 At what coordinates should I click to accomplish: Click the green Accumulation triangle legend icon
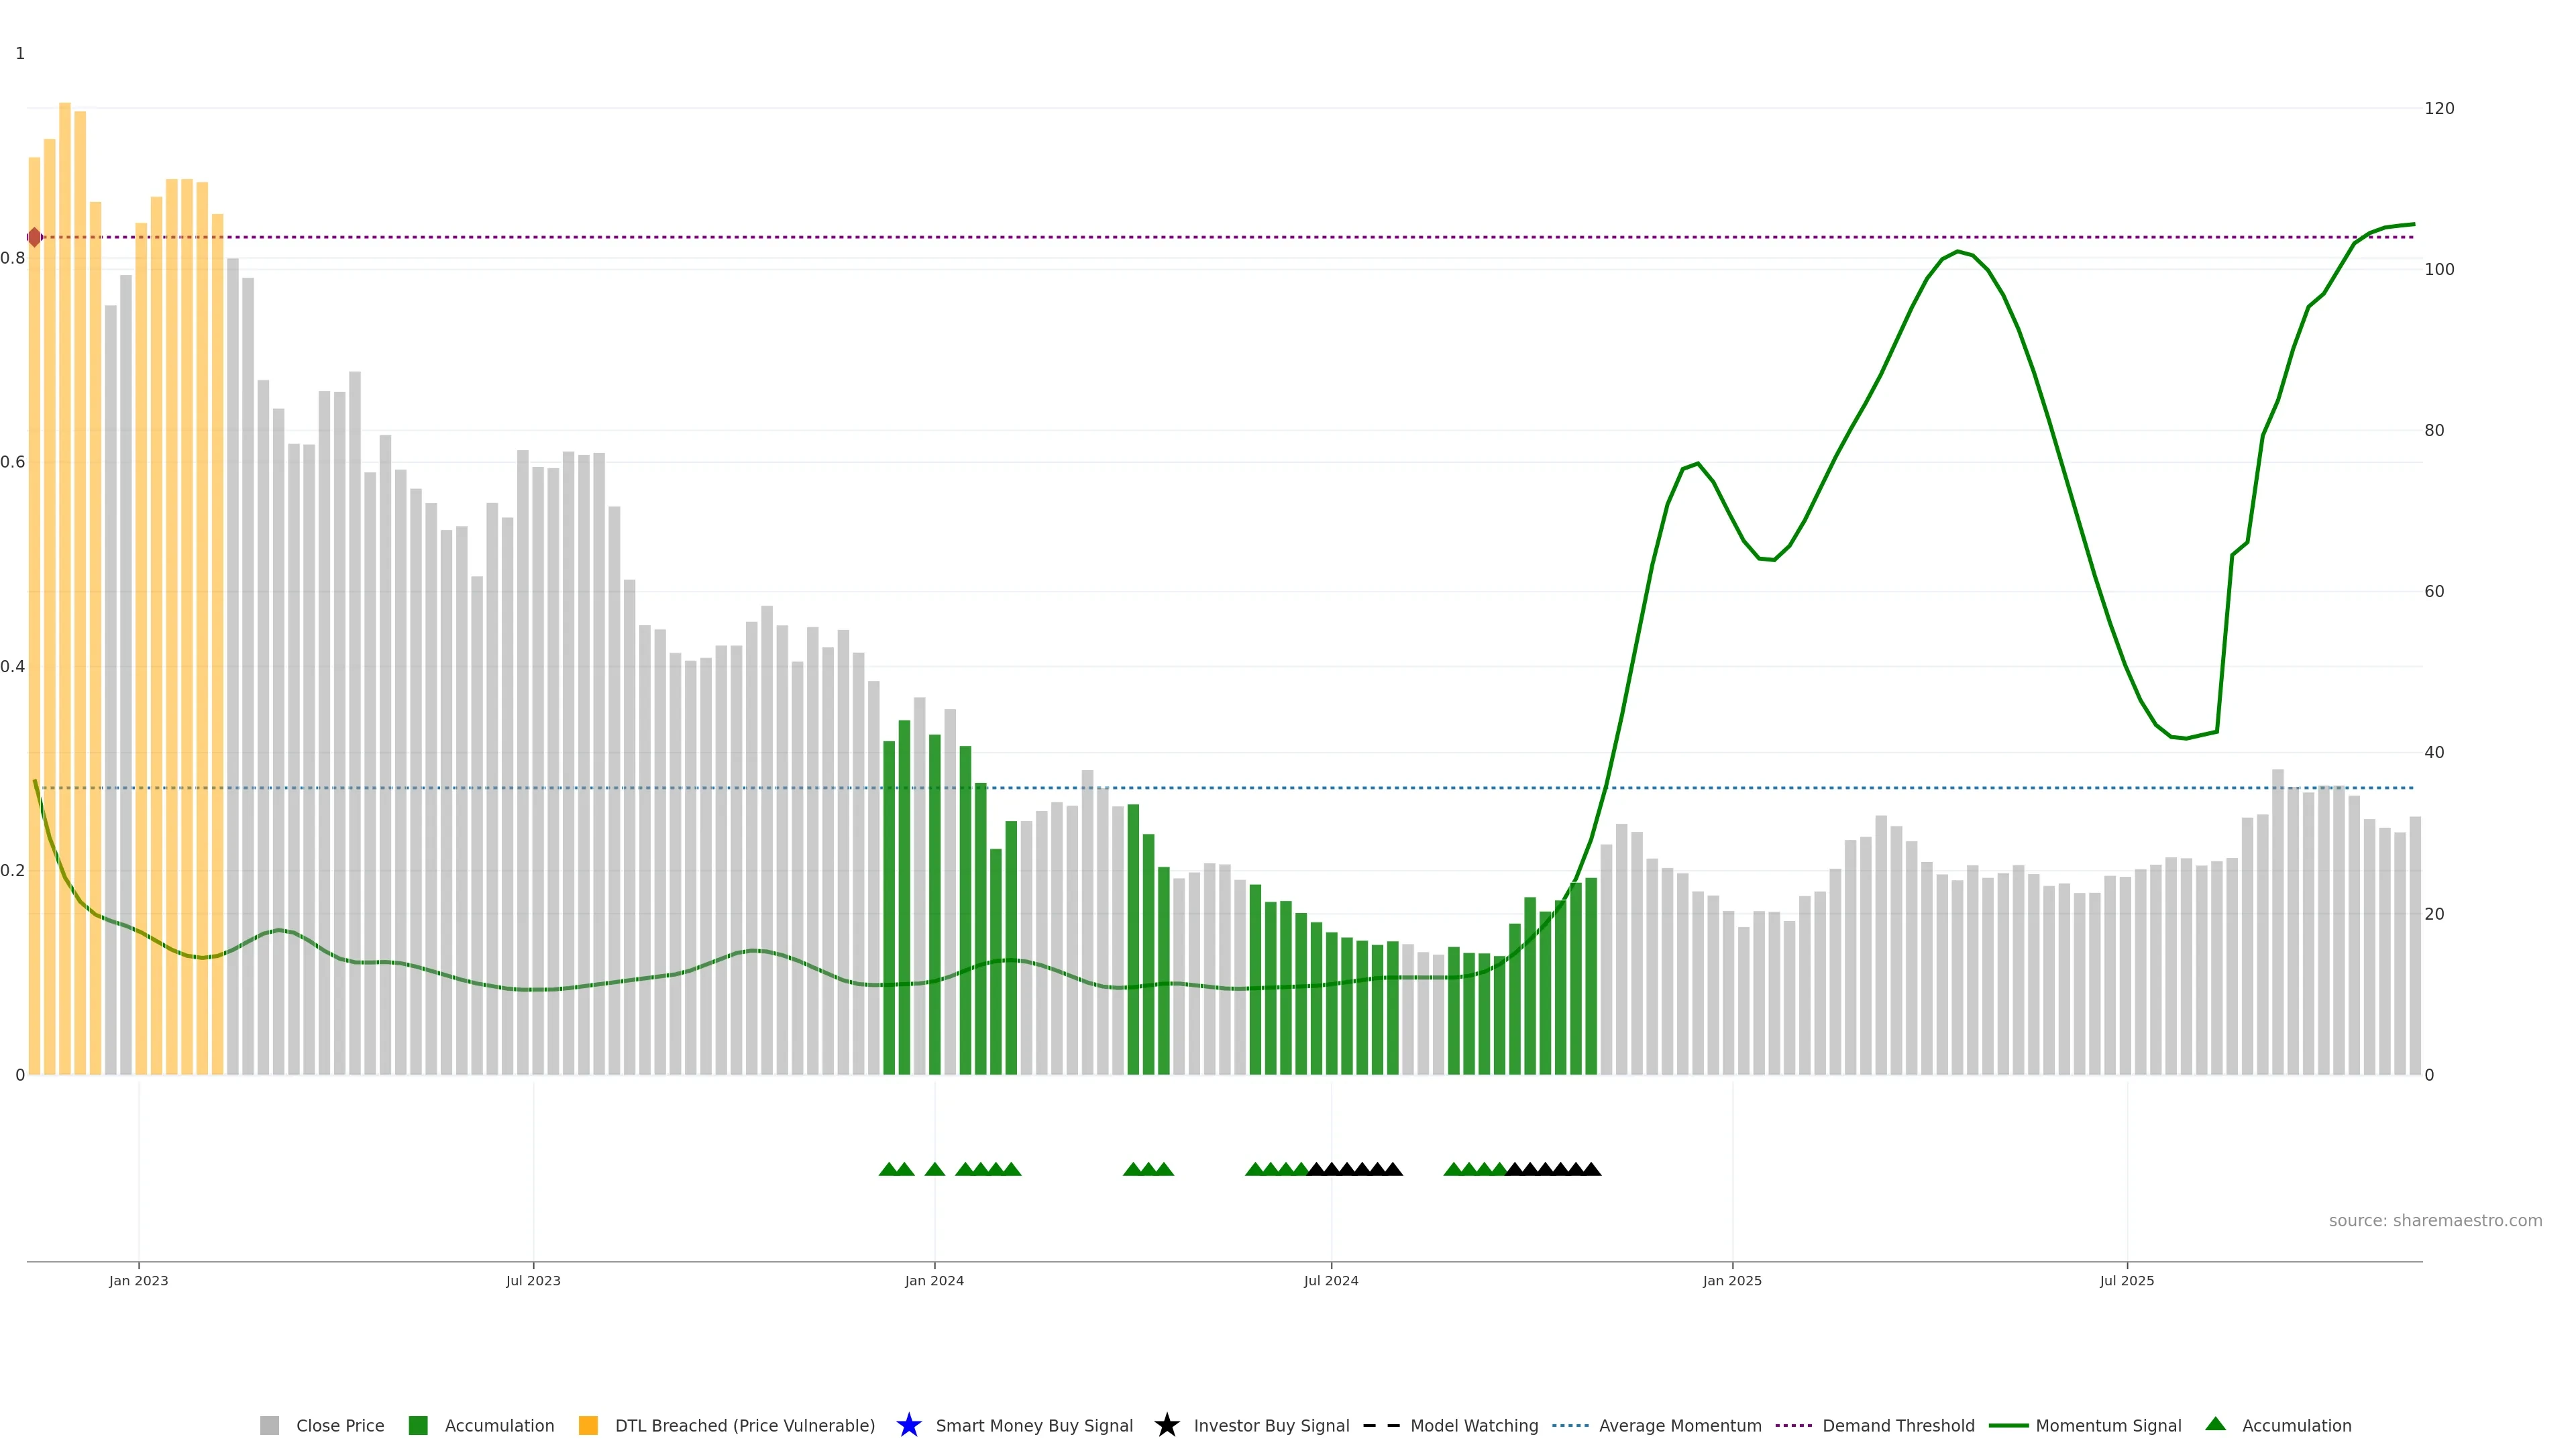tap(2215, 1424)
